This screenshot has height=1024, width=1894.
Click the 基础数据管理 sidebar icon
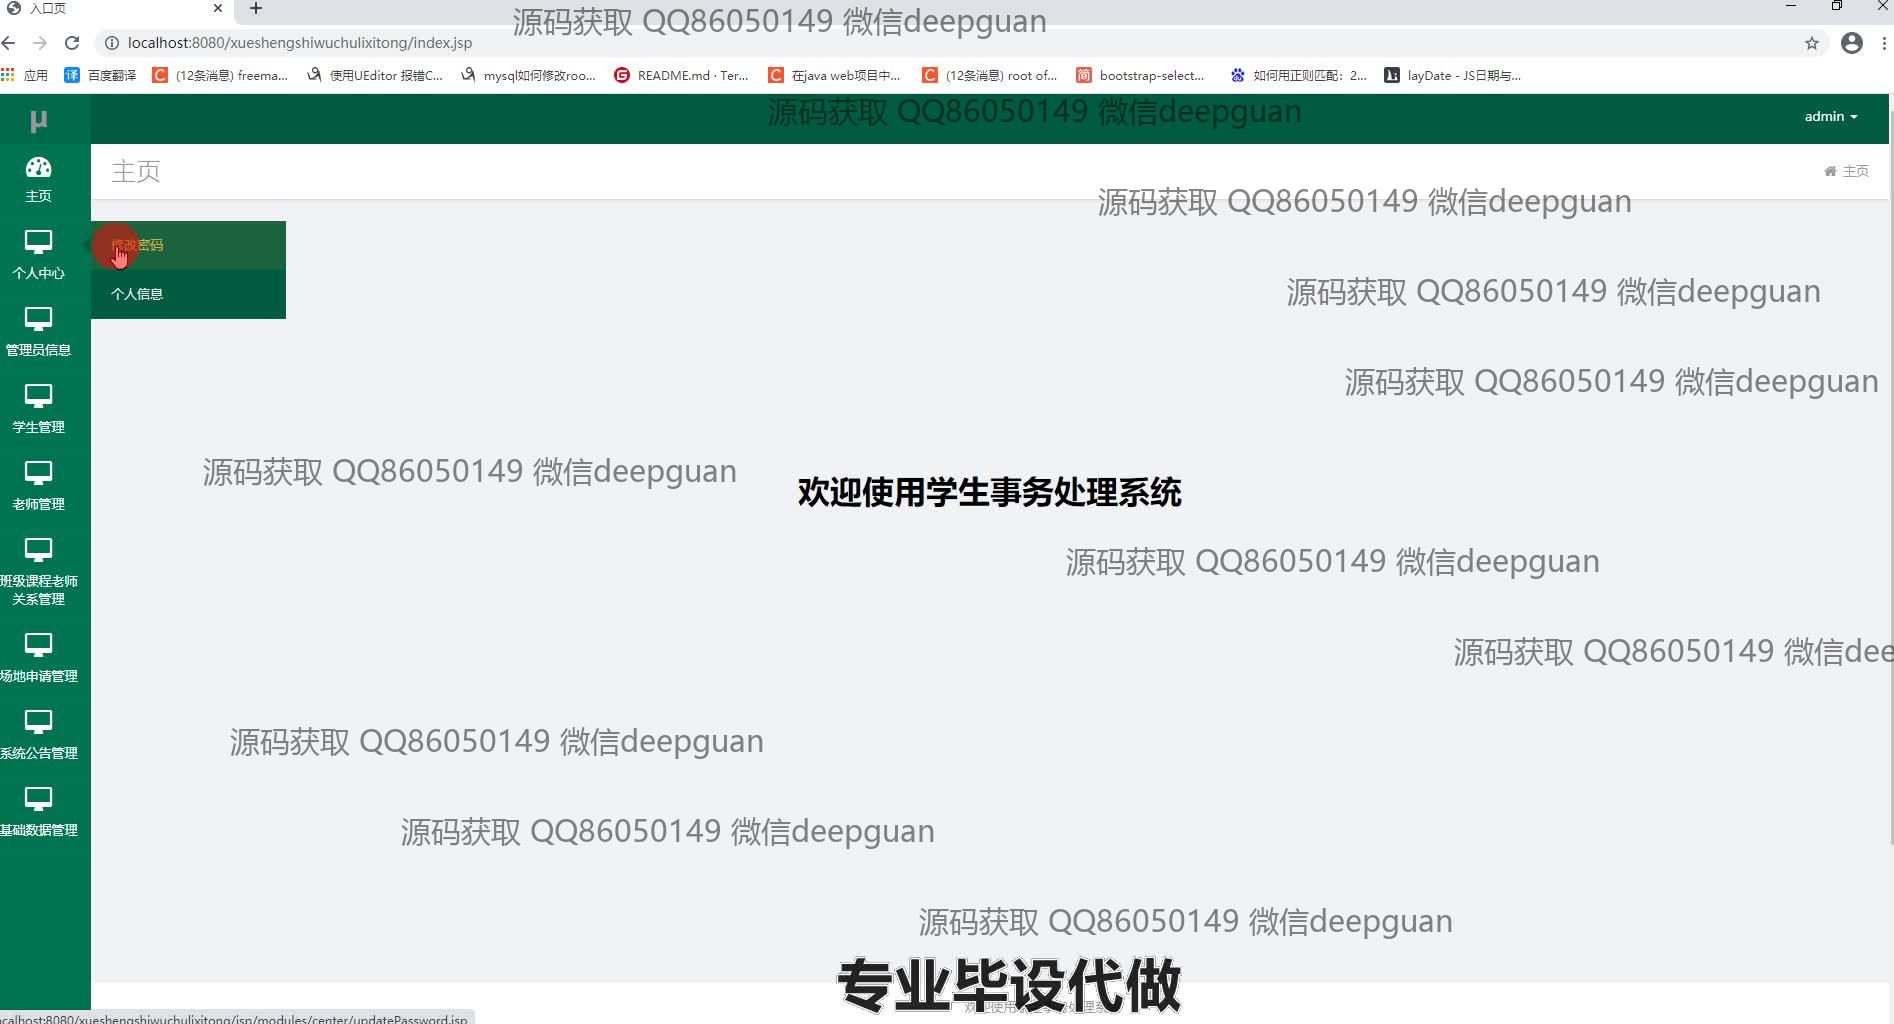click(38, 800)
